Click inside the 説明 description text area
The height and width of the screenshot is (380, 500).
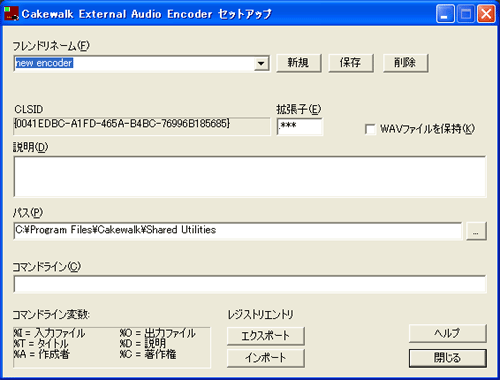[250, 176]
